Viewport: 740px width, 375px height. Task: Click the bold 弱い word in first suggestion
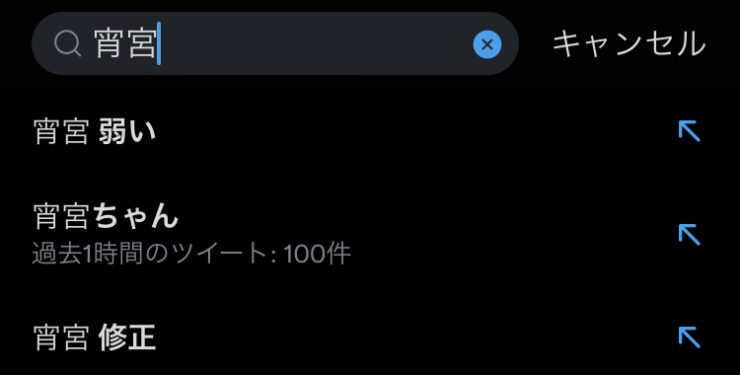127,131
